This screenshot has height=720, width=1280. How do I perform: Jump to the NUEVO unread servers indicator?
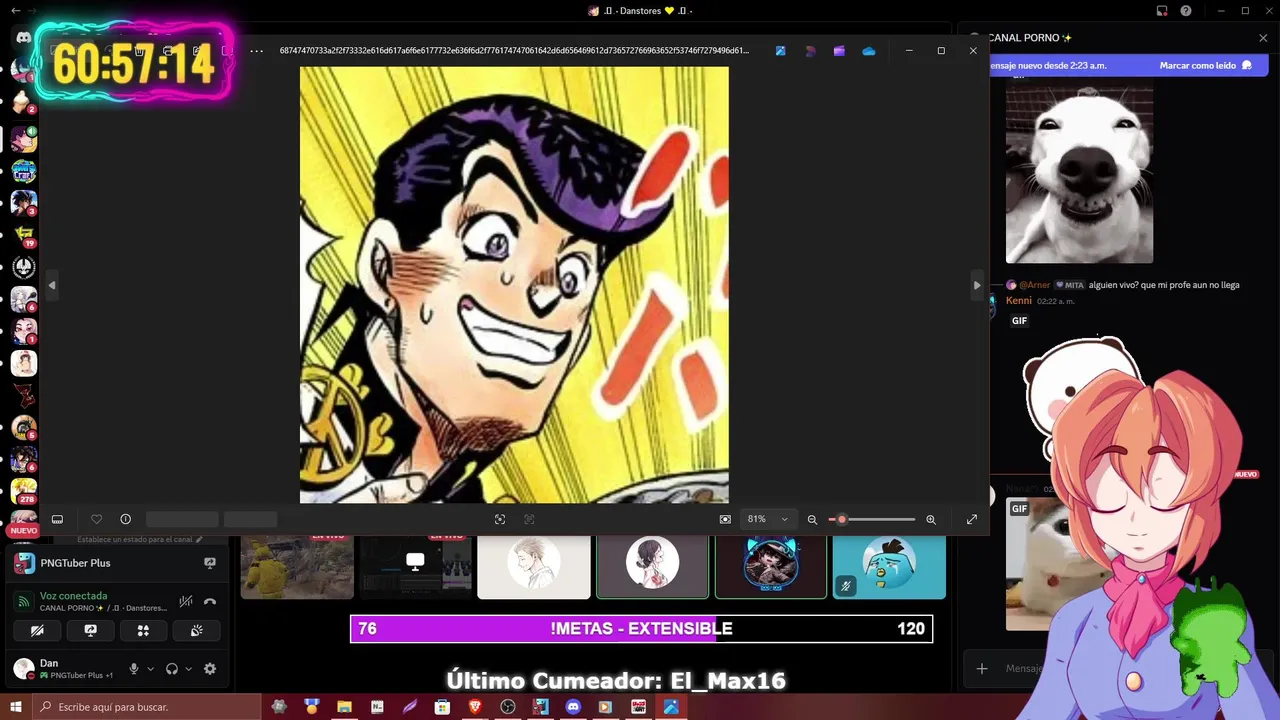point(23,530)
